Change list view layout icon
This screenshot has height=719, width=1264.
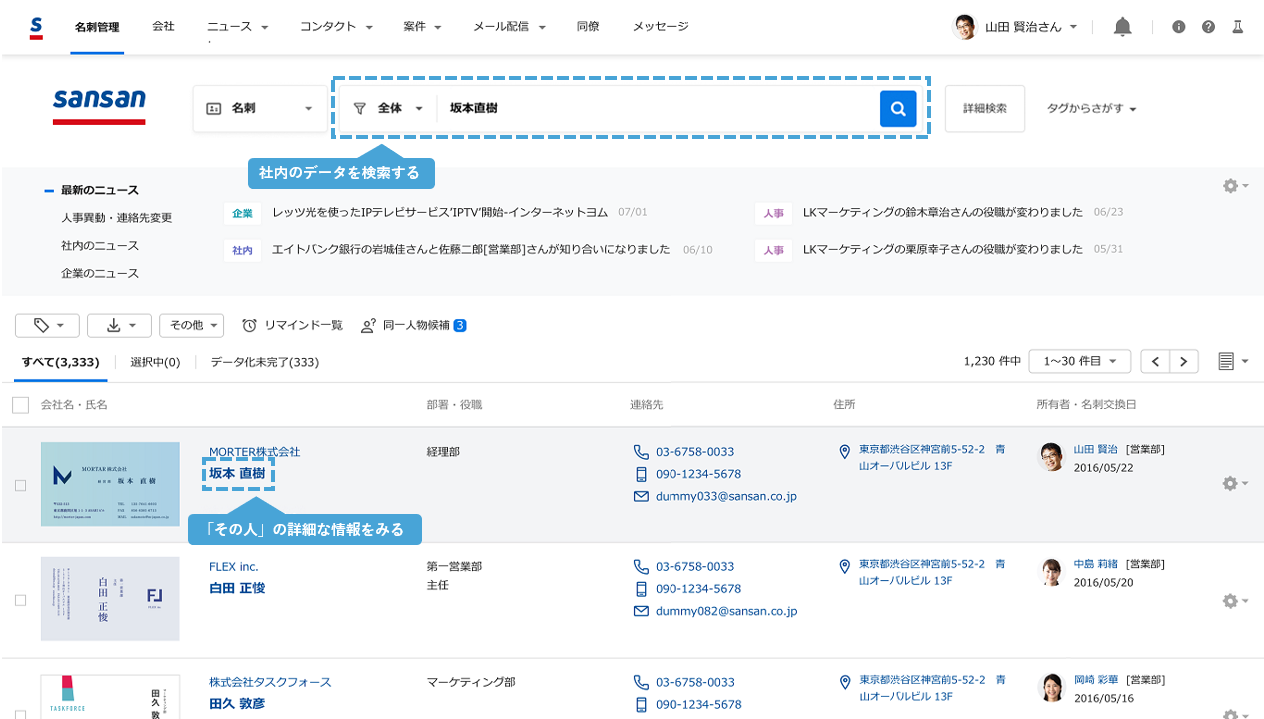tap(1234, 361)
